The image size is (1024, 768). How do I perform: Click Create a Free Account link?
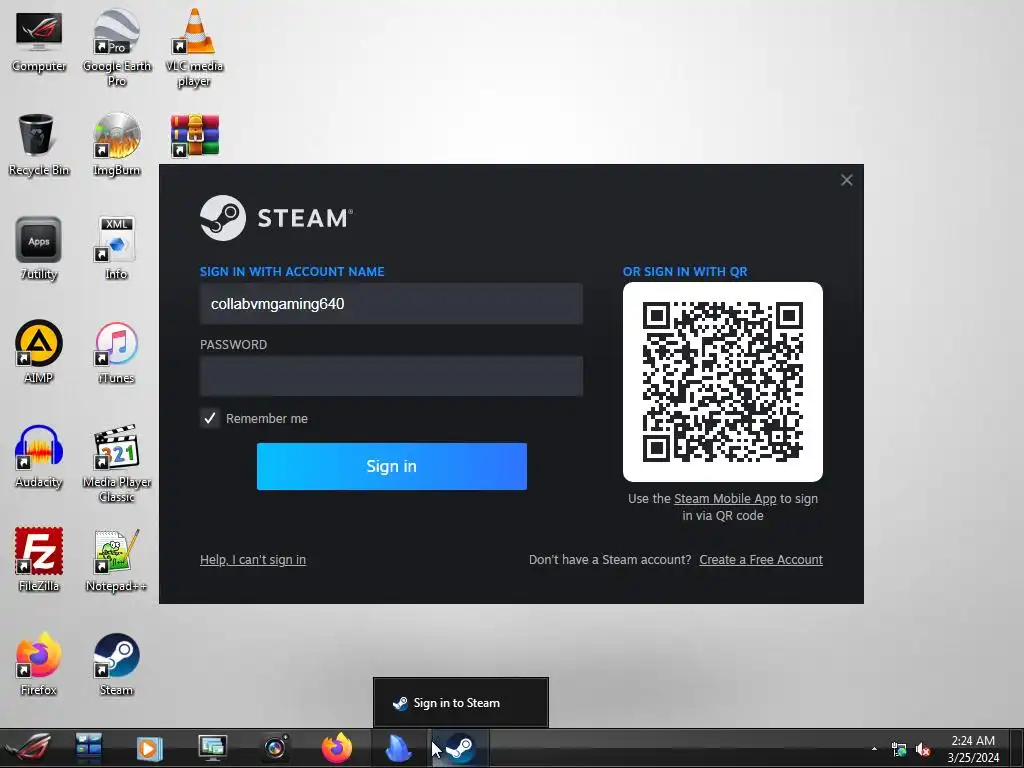[x=761, y=560]
